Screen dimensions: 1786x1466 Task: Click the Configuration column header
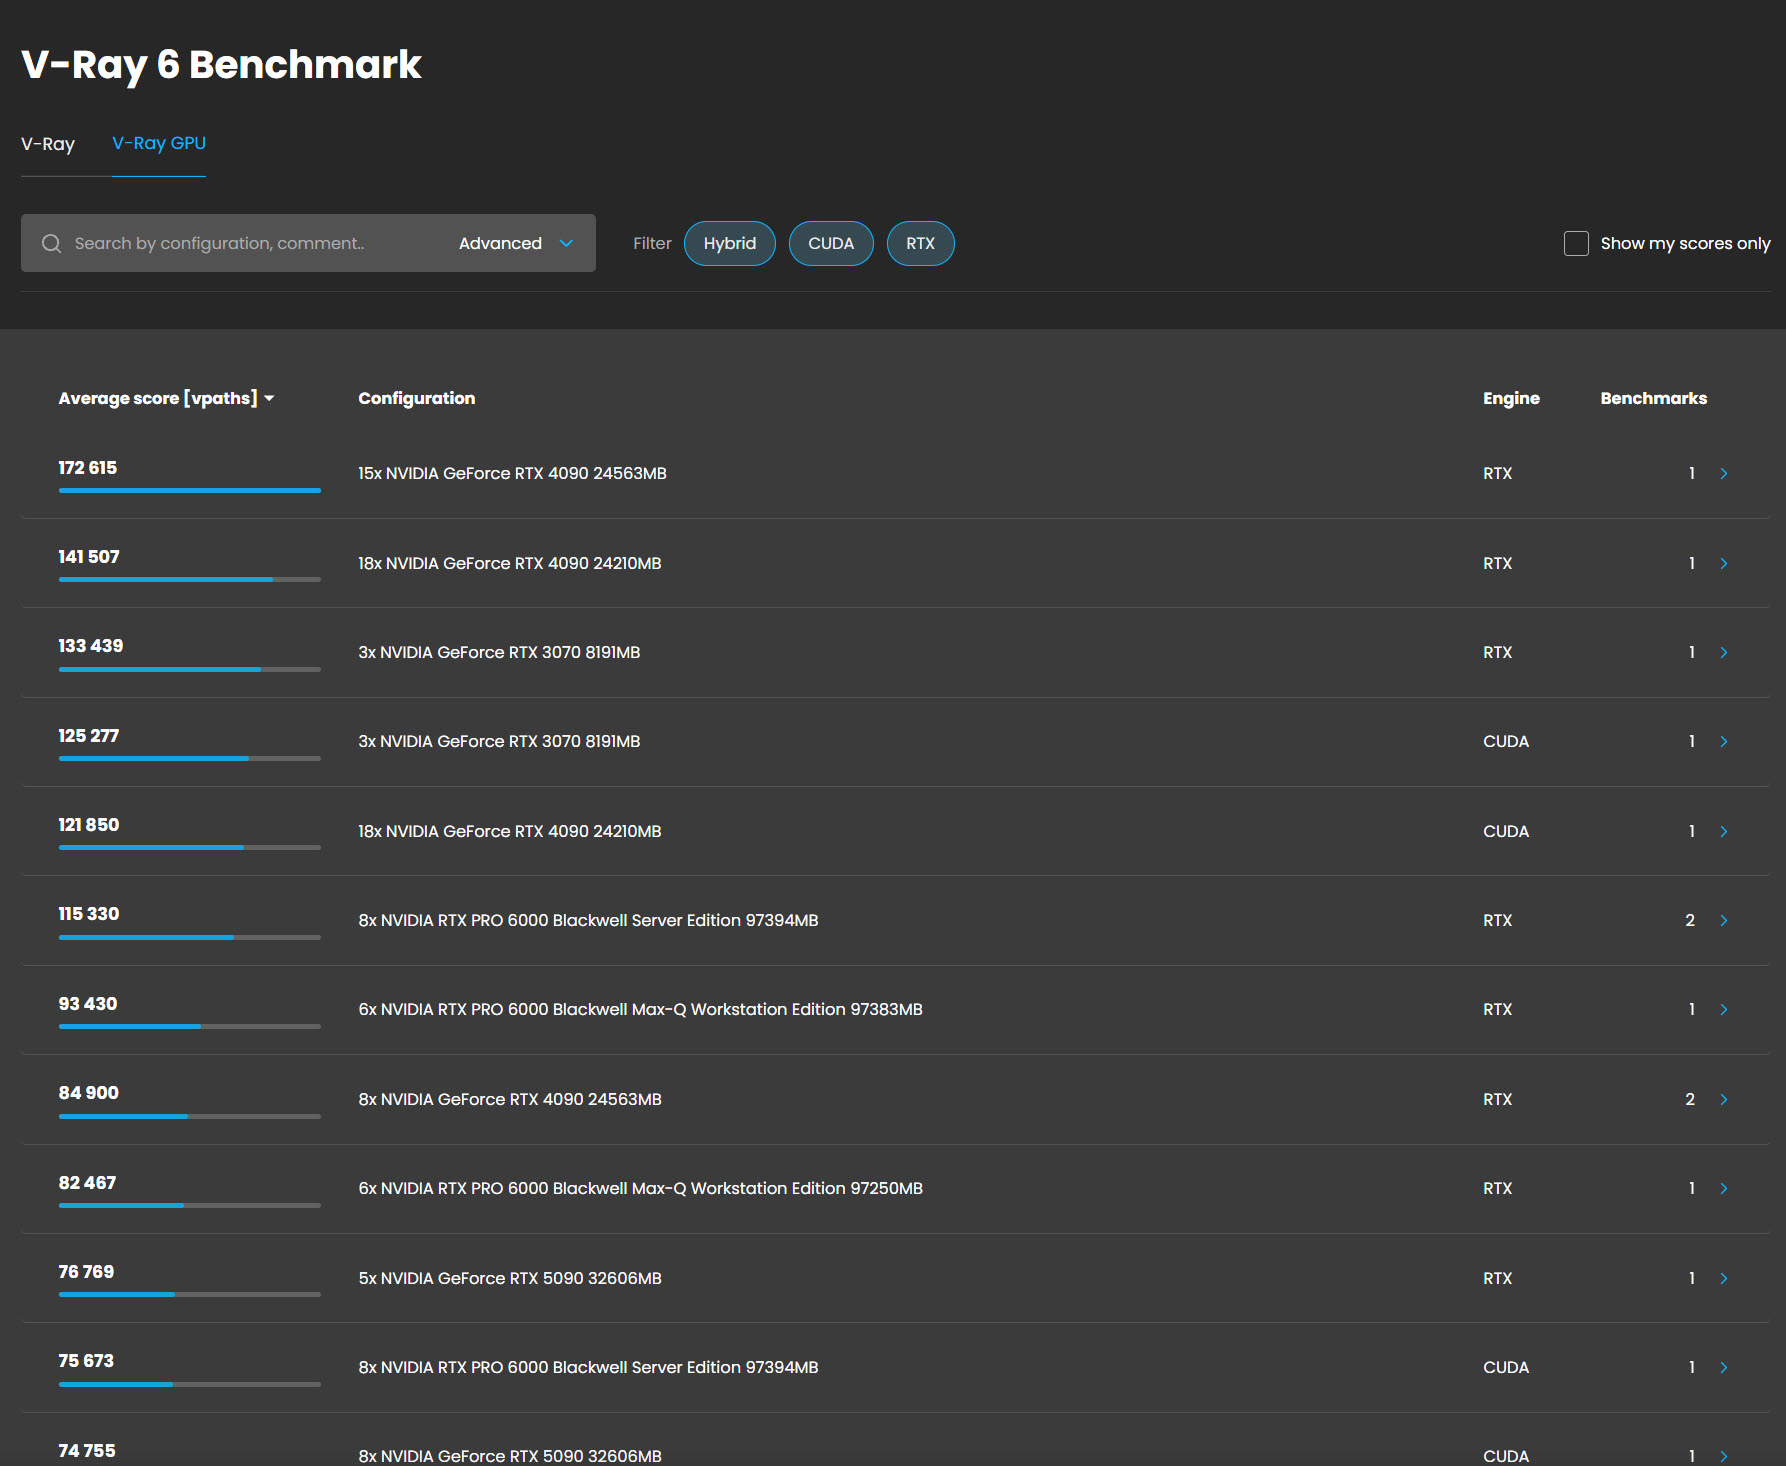[417, 398]
